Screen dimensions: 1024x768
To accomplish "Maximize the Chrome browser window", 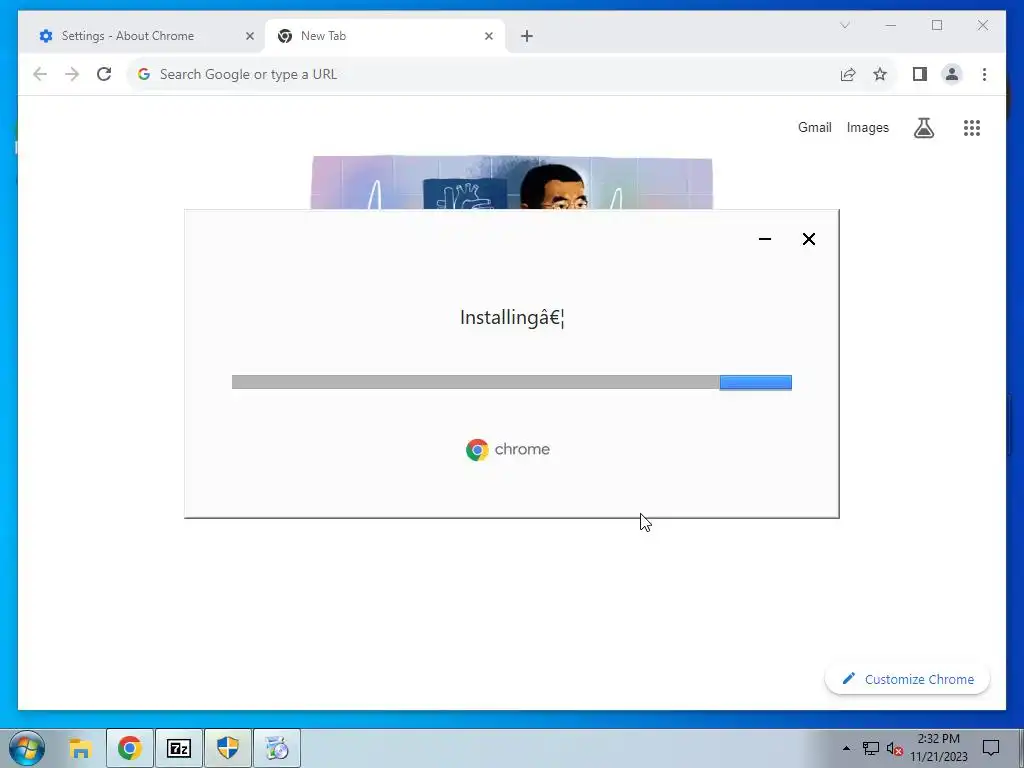I will pyautogui.click(x=936, y=25).
